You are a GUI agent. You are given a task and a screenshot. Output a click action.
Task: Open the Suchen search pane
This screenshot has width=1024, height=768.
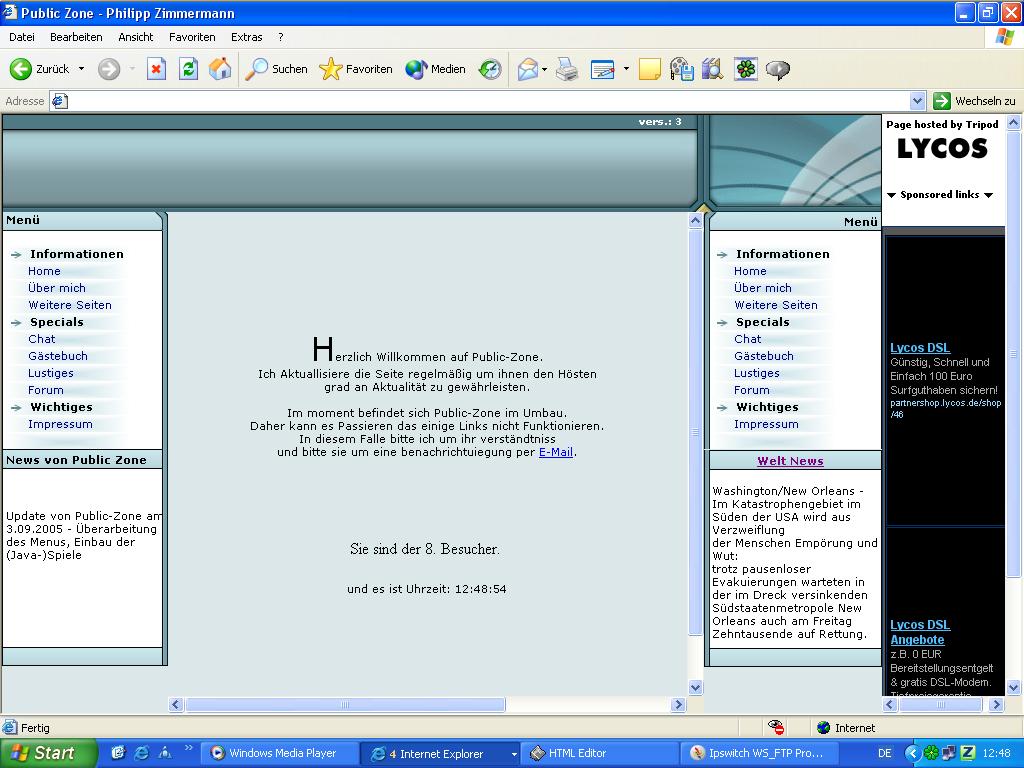click(x=277, y=69)
